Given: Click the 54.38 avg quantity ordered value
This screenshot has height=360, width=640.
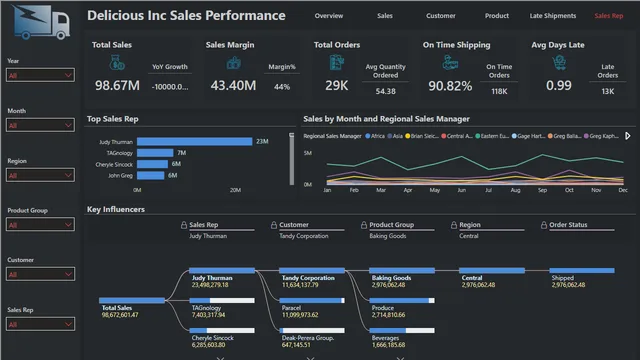Looking at the screenshot, I should 385,91.
